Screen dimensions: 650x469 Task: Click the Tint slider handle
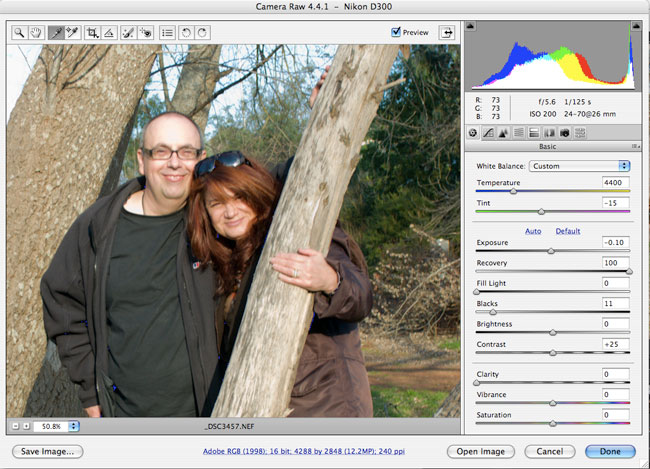click(541, 211)
